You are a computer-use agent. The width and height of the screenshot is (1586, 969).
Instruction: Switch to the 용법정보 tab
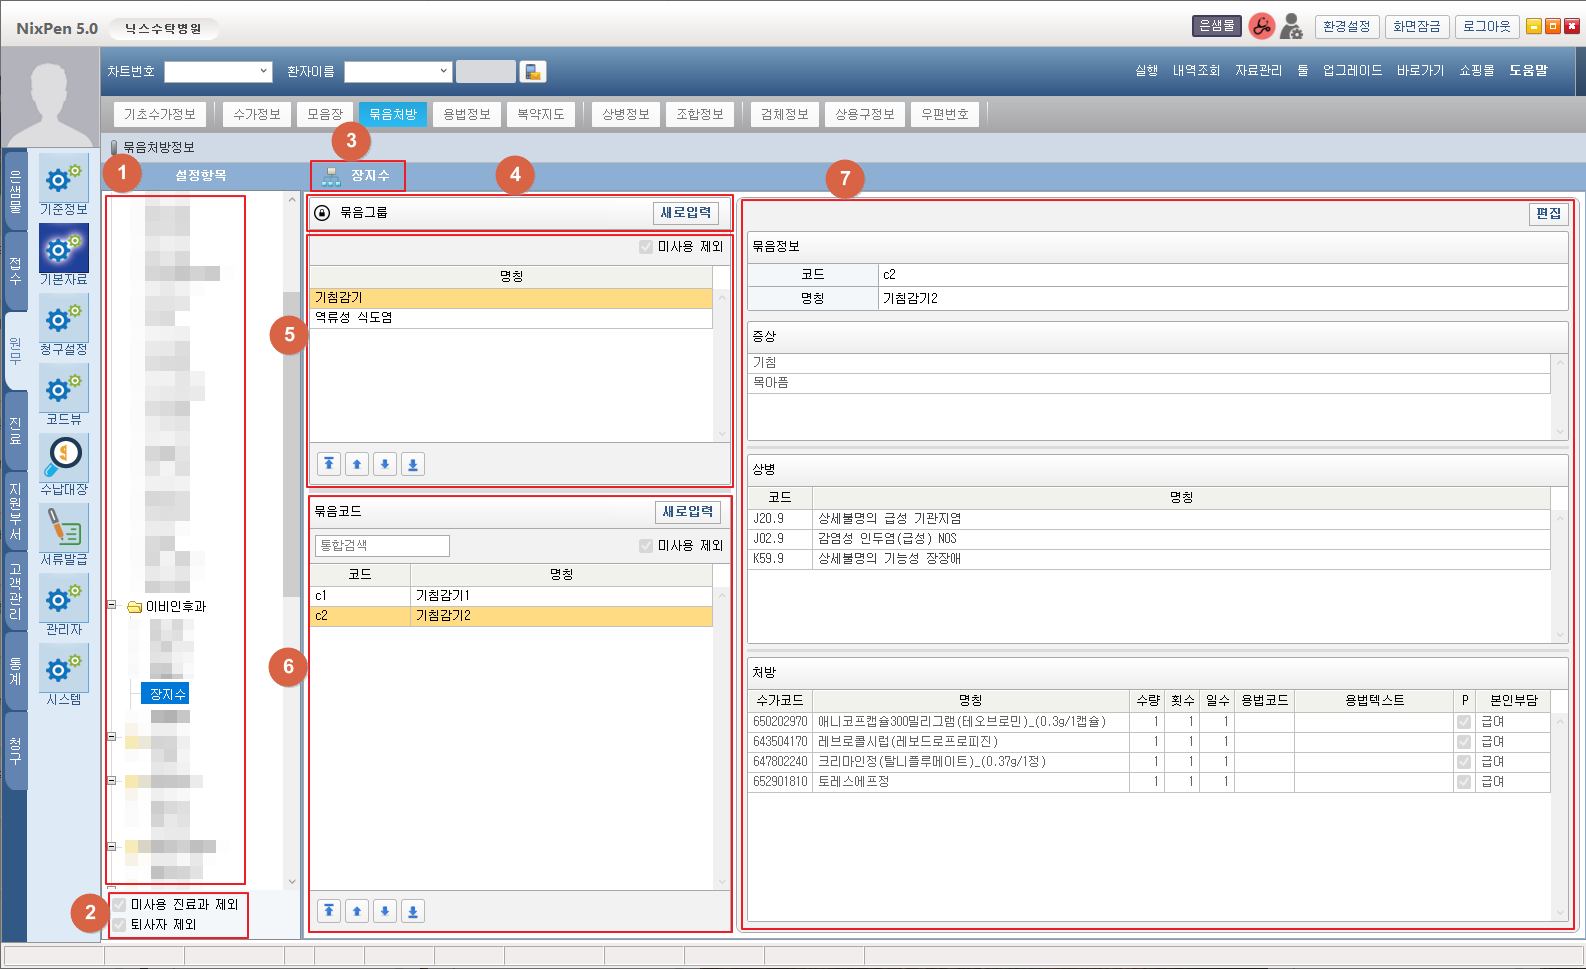(467, 115)
